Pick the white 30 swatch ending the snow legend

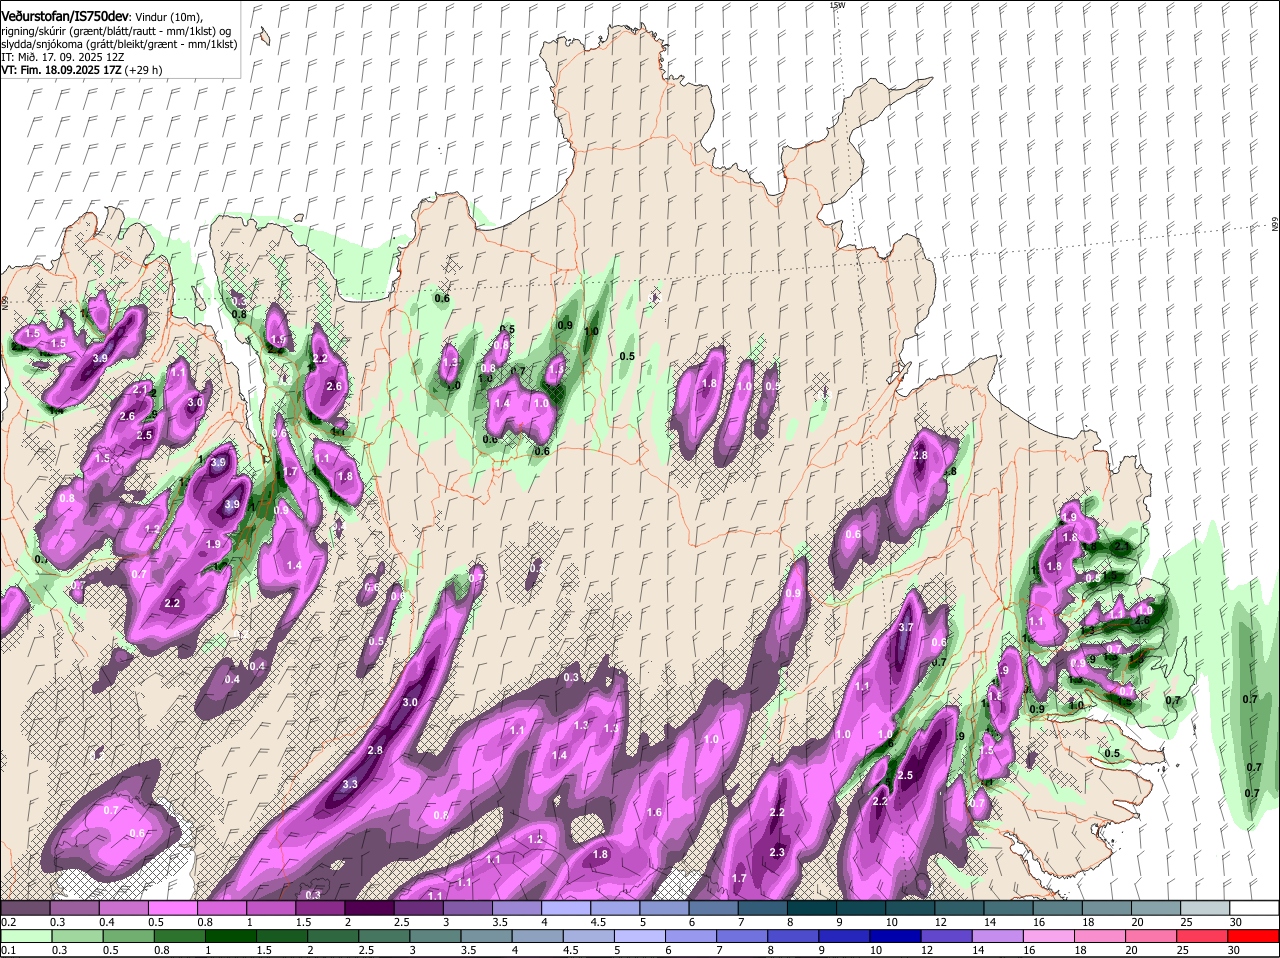click(x=1252, y=908)
